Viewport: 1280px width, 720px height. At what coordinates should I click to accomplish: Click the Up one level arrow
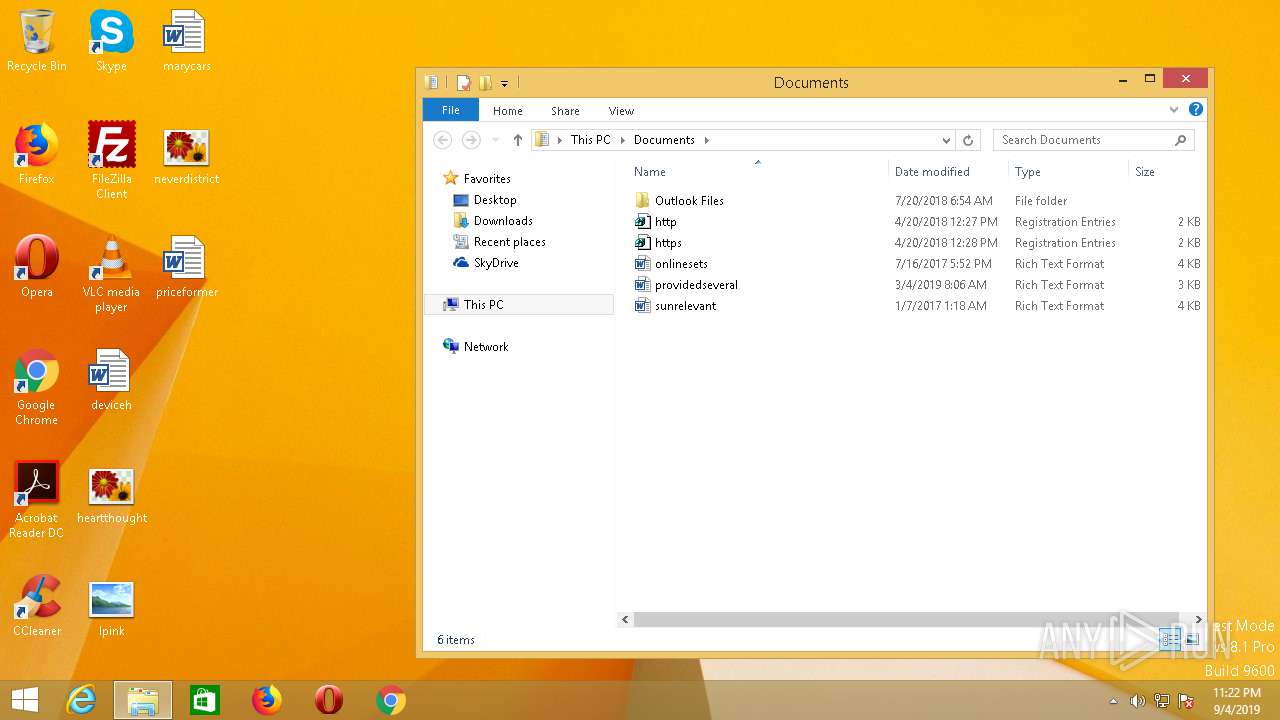[x=517, y=140]
